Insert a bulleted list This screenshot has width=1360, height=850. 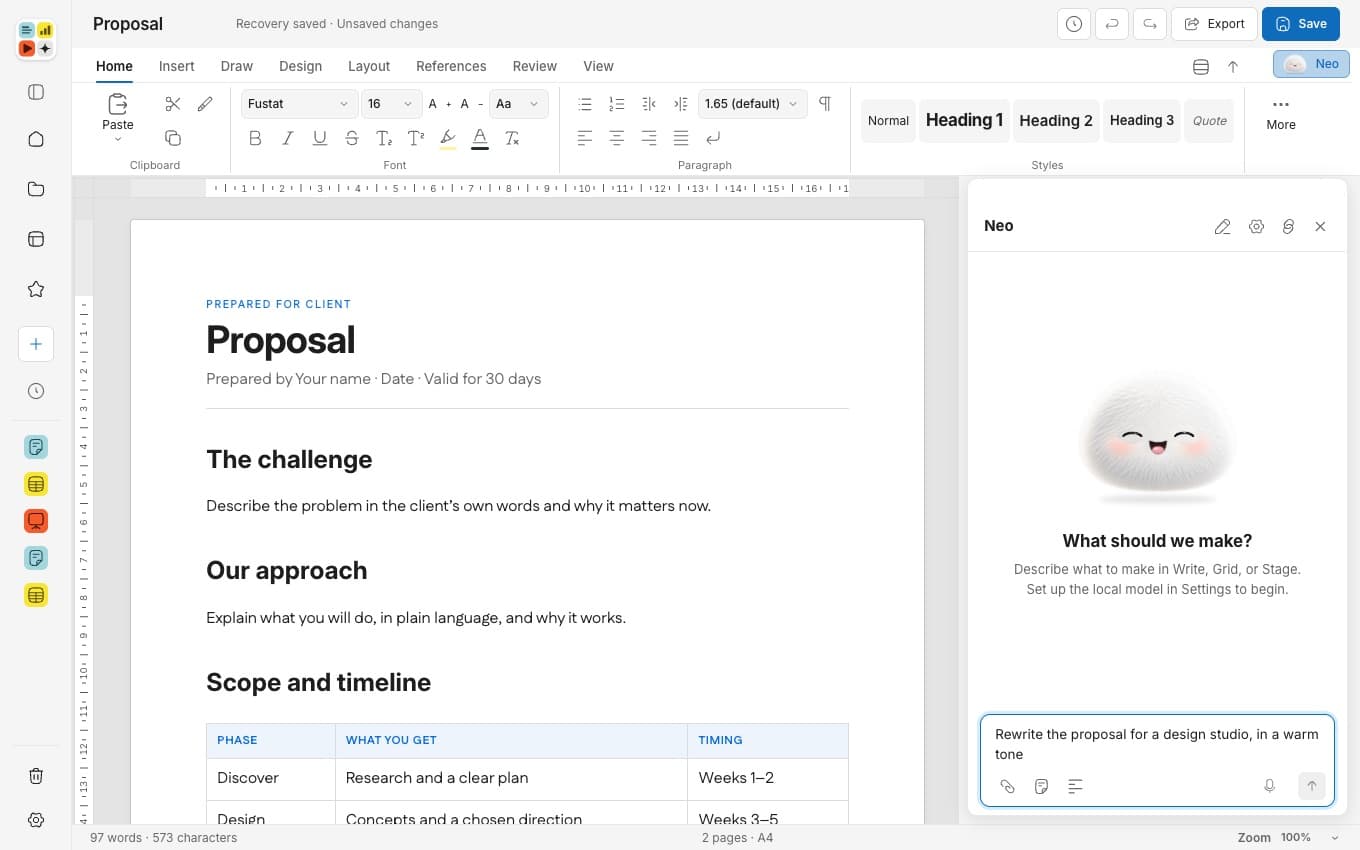585,104
